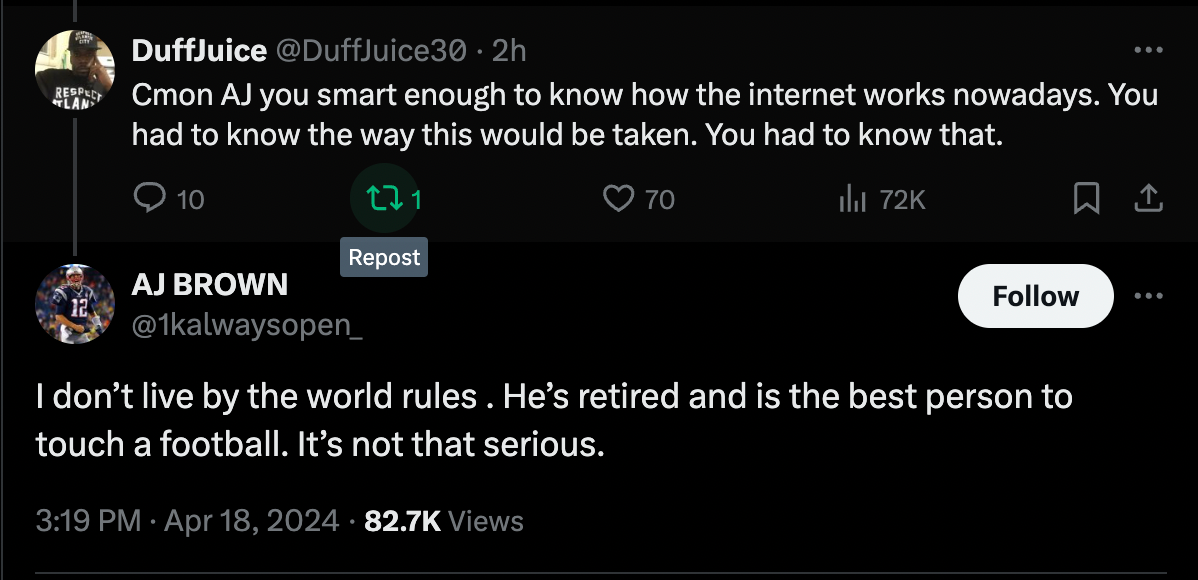Like DuffJuice's tweet with the heart

(618, 200)
